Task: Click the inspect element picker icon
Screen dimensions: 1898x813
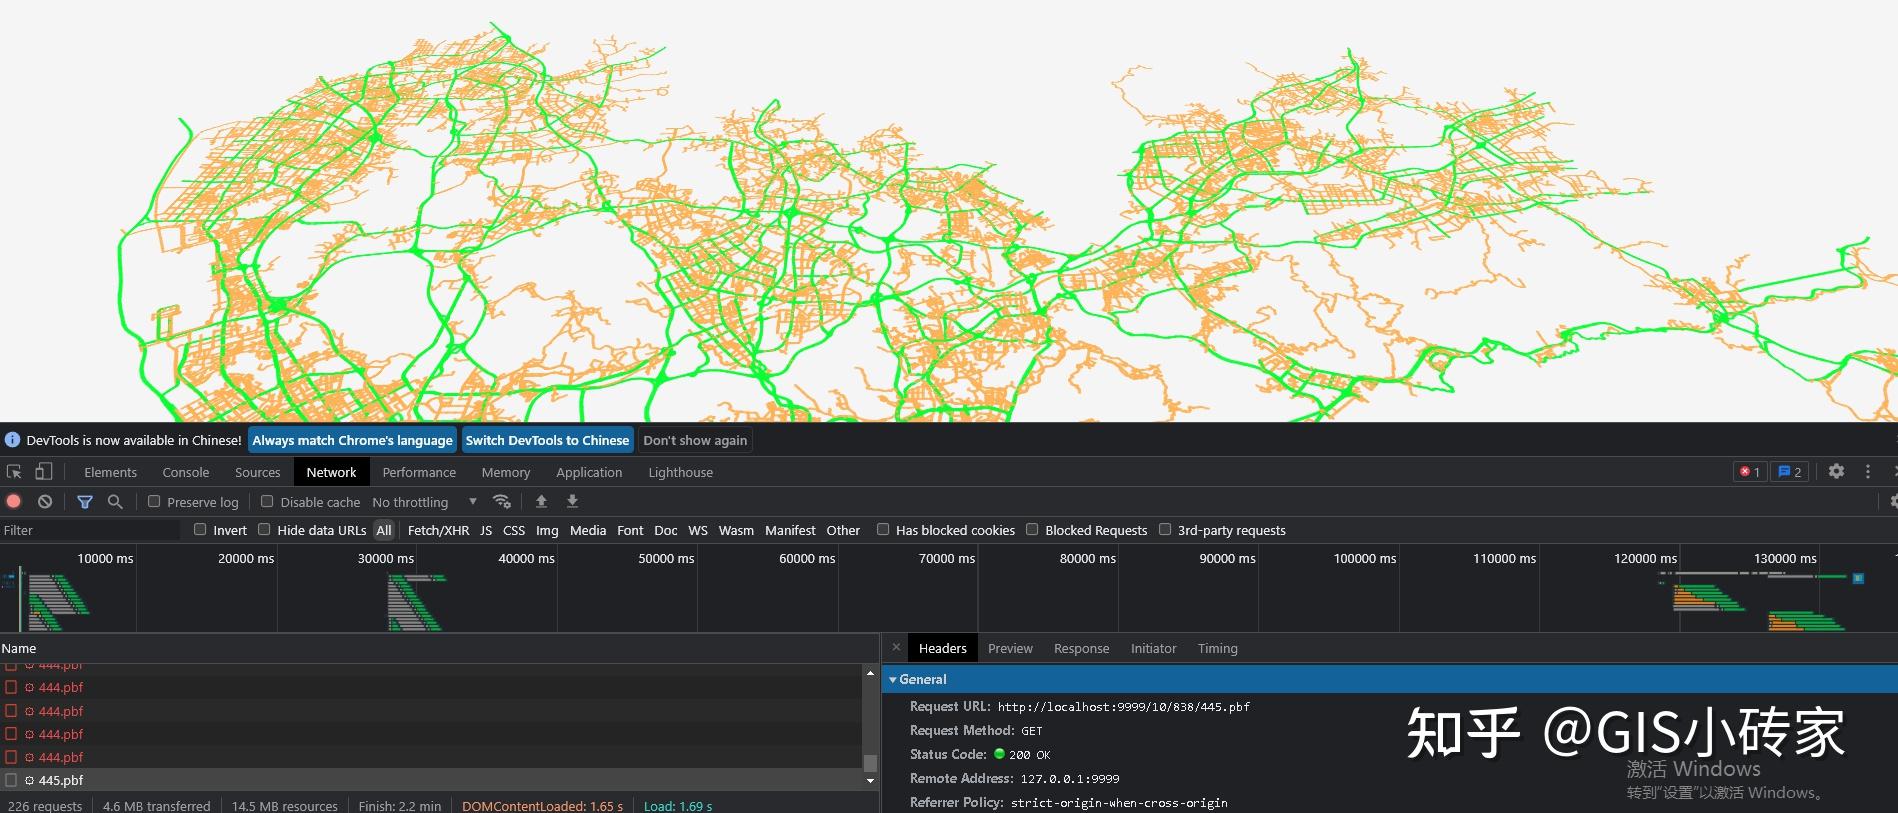Action: (x=14, y=472)
